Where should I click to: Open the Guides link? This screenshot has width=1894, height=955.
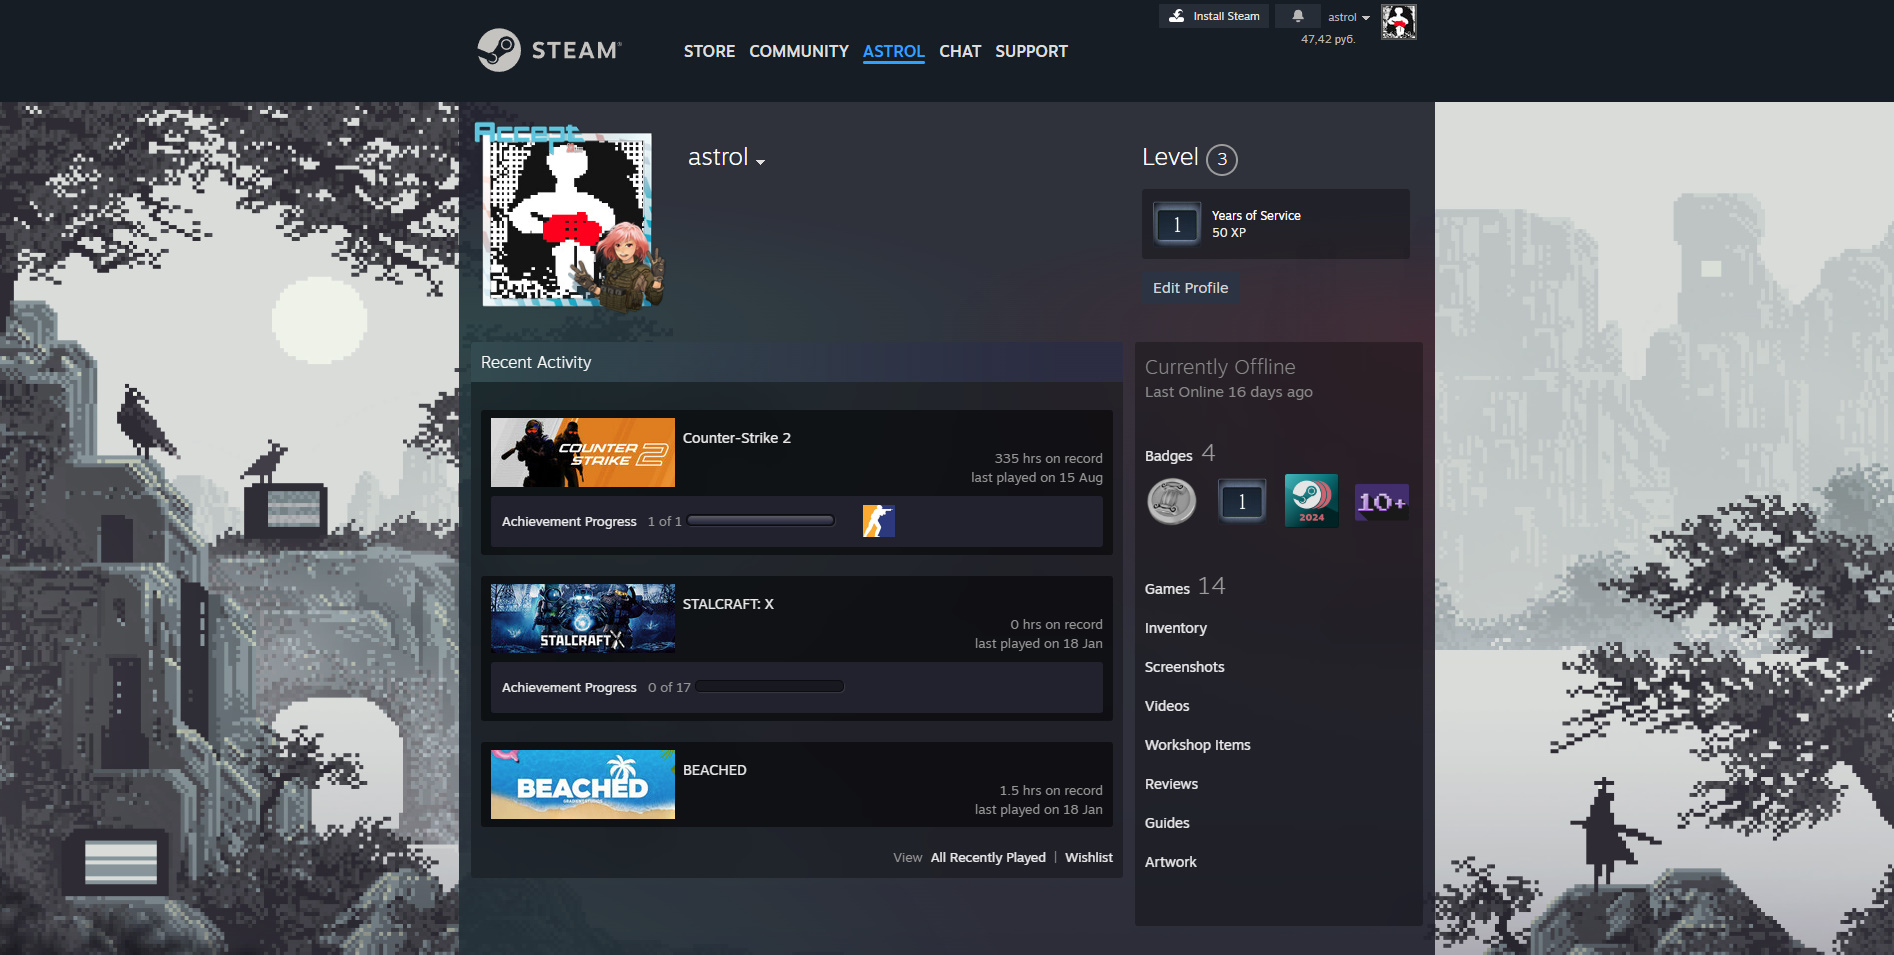coord(1167,823)
